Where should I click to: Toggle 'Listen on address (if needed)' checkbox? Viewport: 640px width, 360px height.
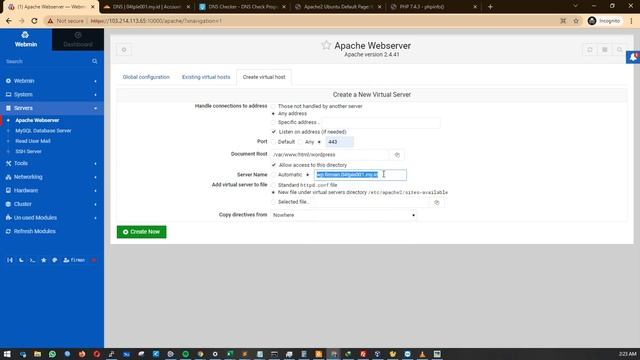(x=274, y=132)
